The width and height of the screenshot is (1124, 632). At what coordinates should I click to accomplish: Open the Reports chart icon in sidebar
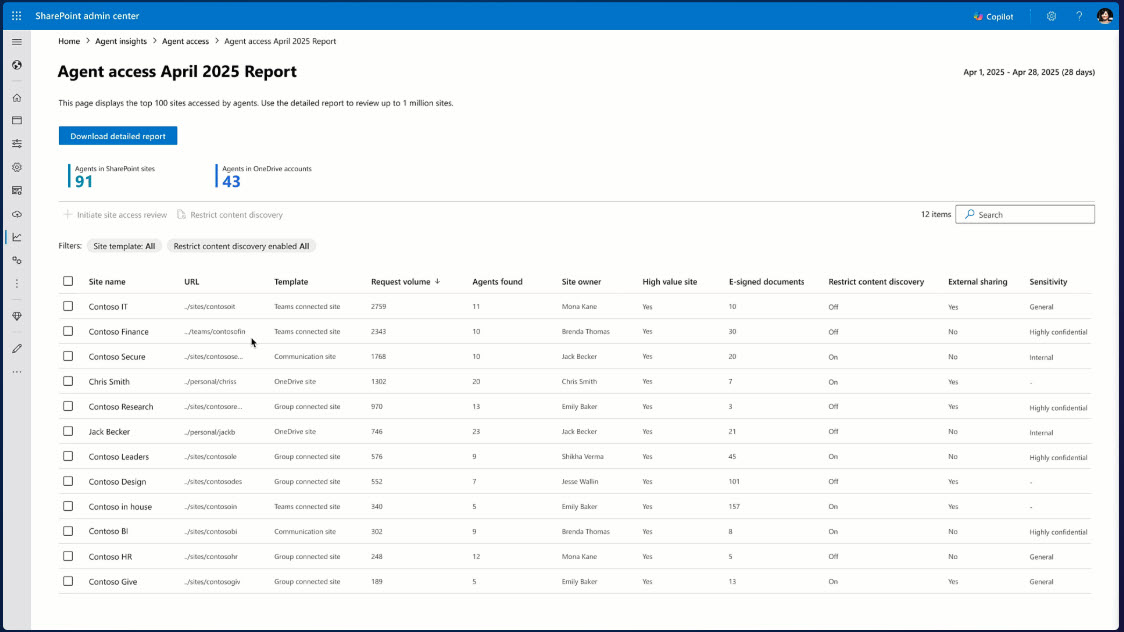(16, 237)
